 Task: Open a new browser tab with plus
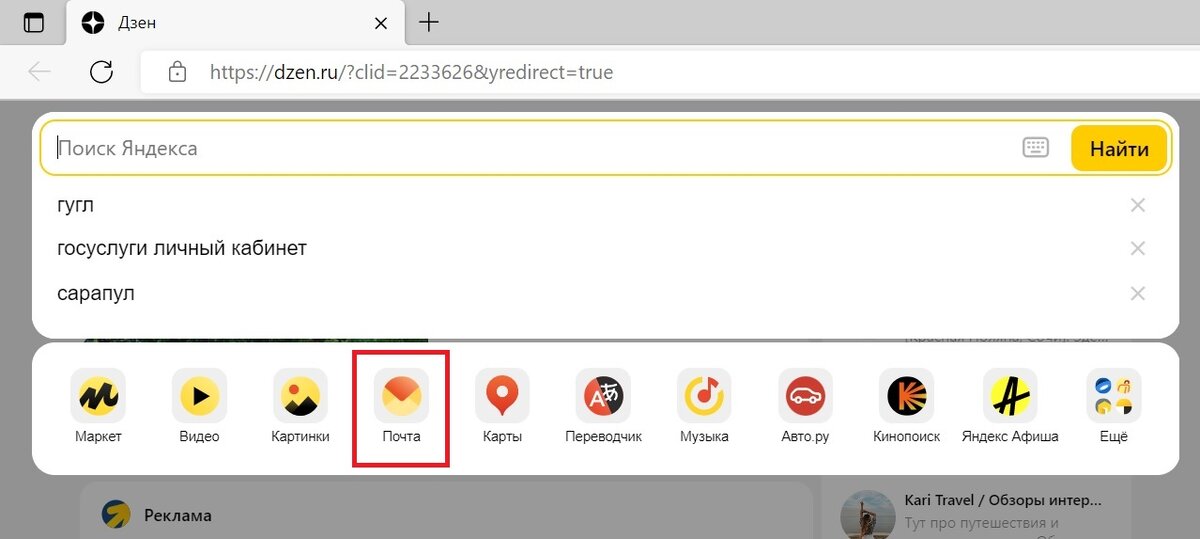[429, 22]
